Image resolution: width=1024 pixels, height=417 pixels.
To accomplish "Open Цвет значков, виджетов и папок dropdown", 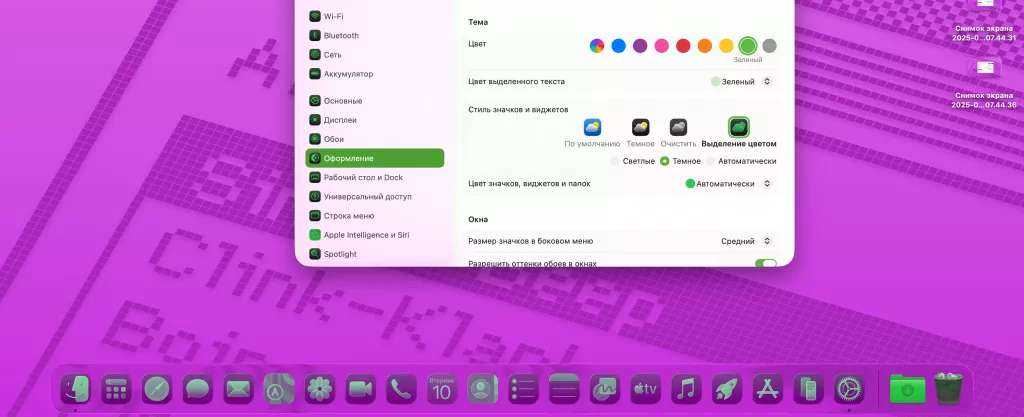I will click(x=728, y=184).
